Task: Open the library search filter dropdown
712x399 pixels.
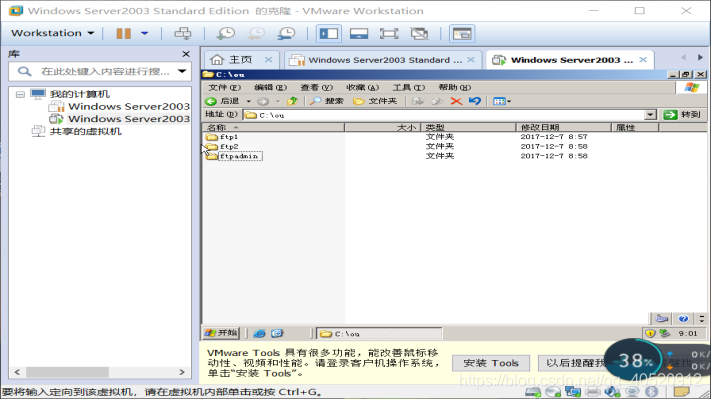Action: pos(182,71)
